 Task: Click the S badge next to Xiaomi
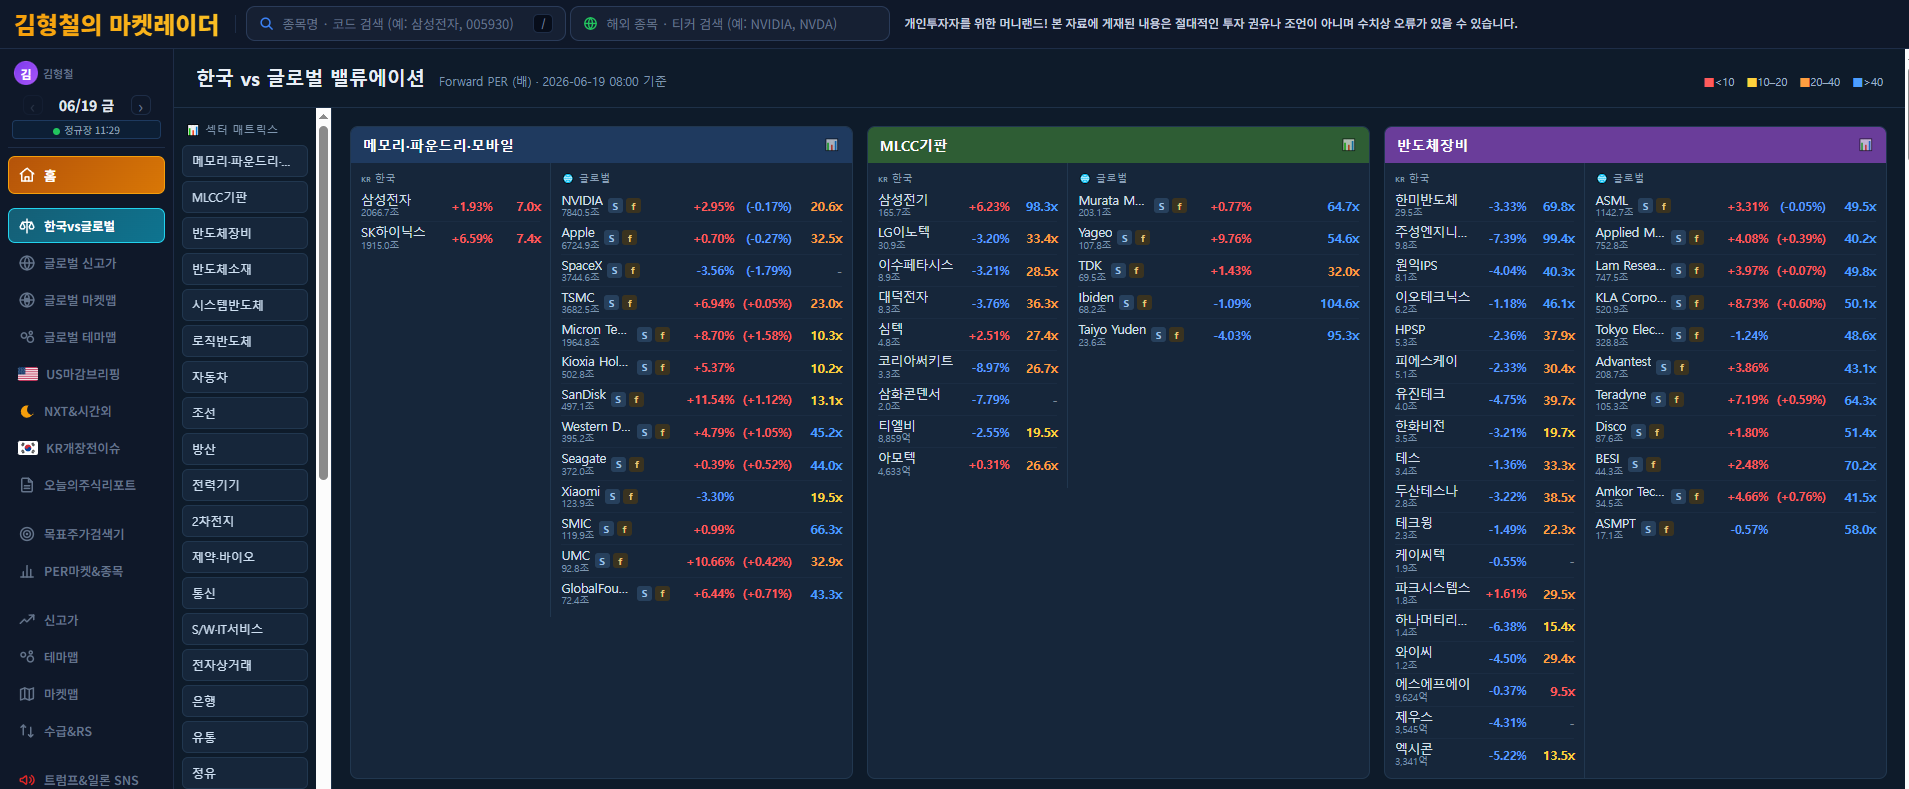click(612, 497)
